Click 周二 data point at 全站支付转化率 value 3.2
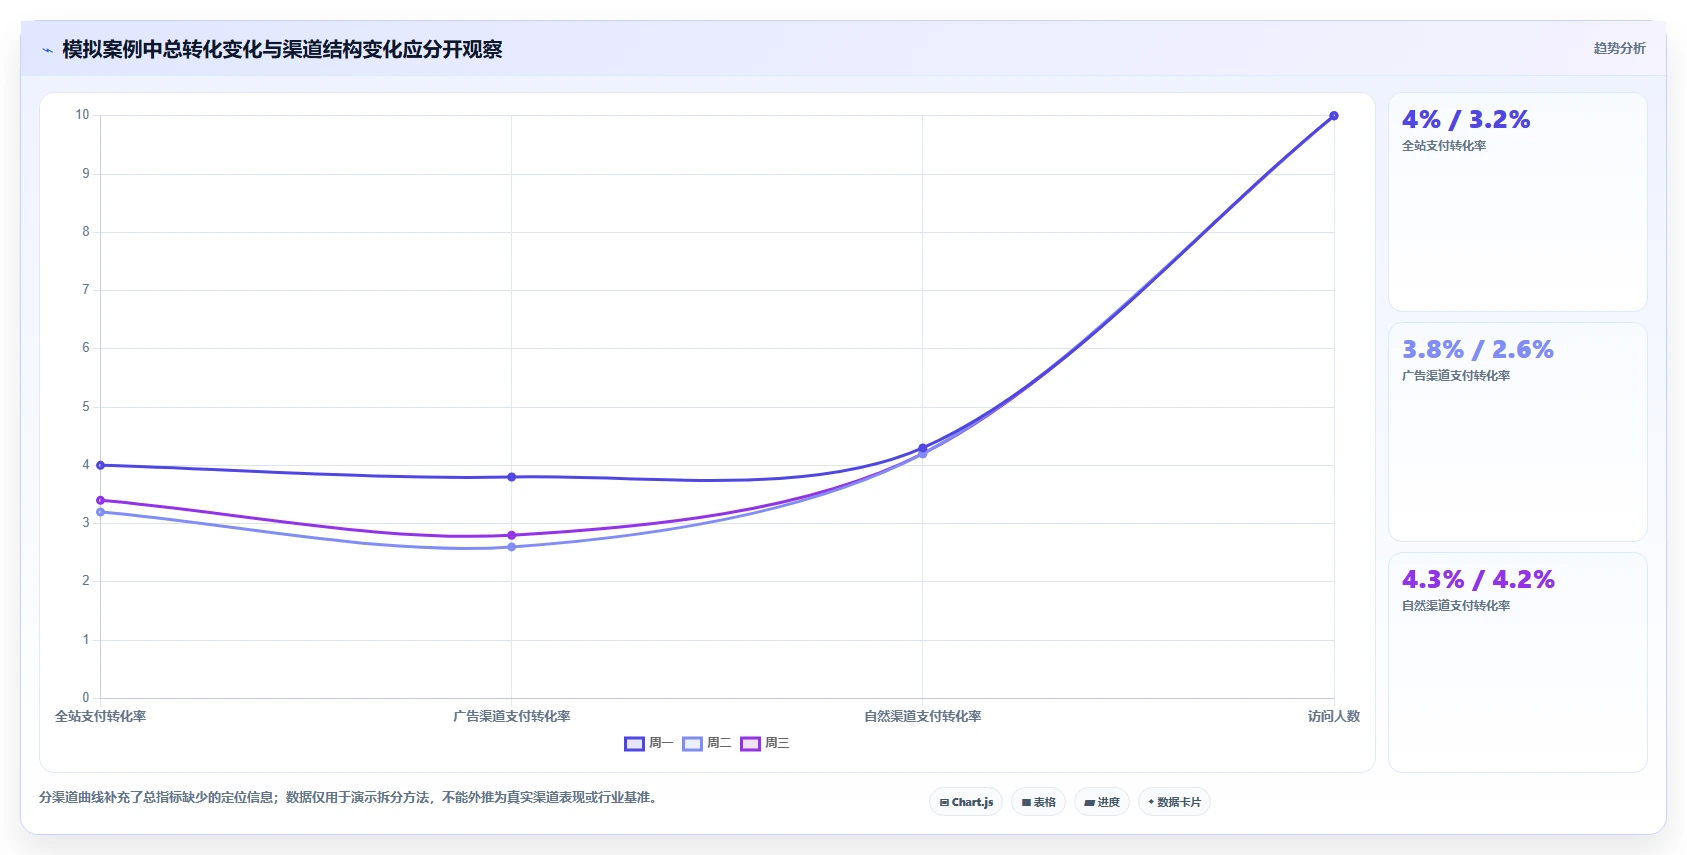This screenshot has height=855, width=1687. [100, 512]
